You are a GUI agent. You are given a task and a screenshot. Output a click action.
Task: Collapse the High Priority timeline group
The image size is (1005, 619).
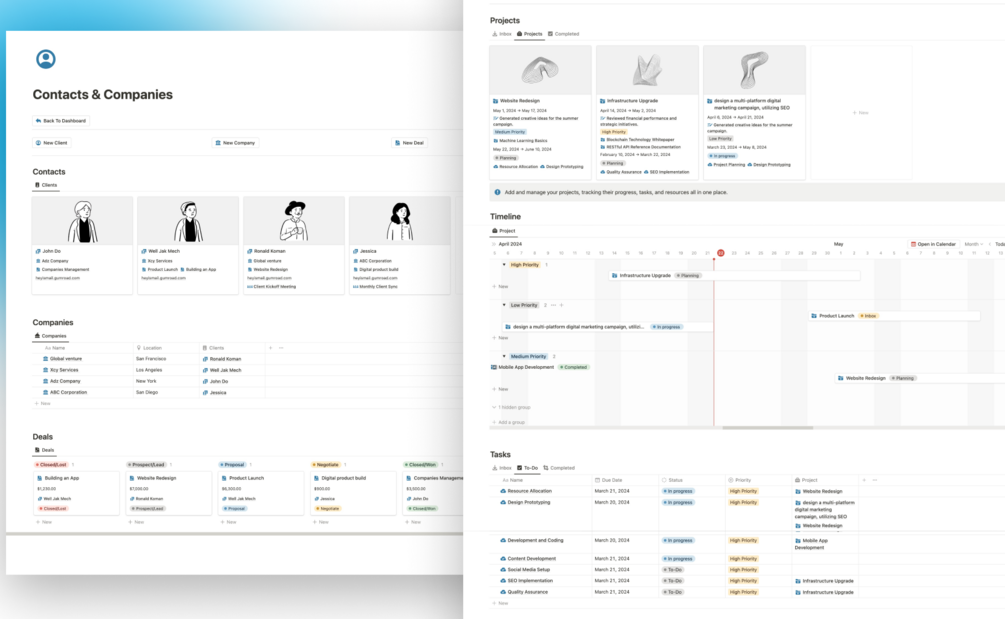(x=504, y=265)
